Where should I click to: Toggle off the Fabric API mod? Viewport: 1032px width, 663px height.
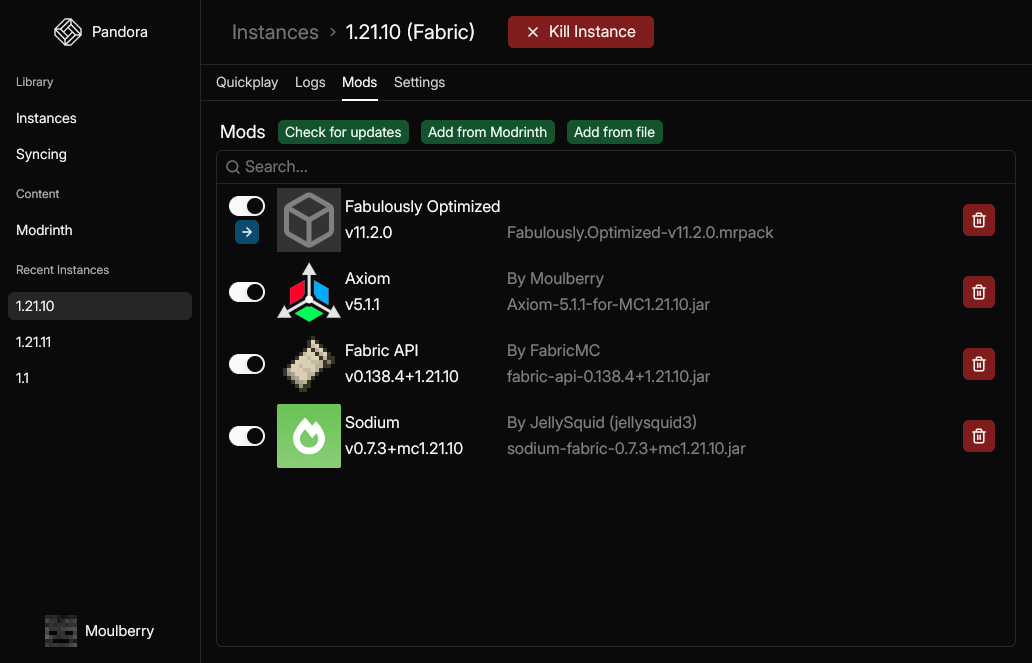(247, 364)
